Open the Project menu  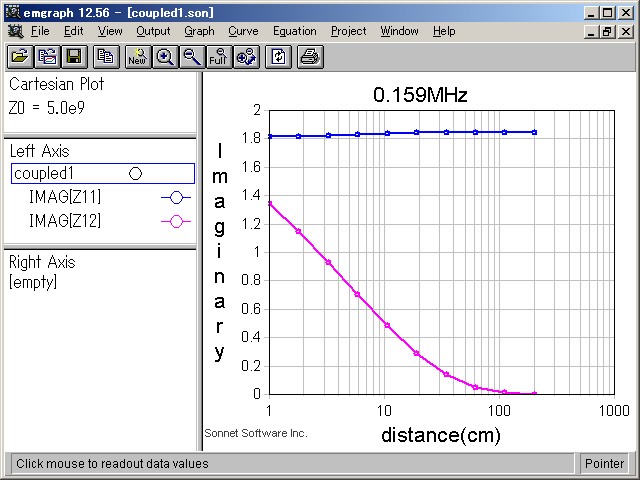(349, 31)
